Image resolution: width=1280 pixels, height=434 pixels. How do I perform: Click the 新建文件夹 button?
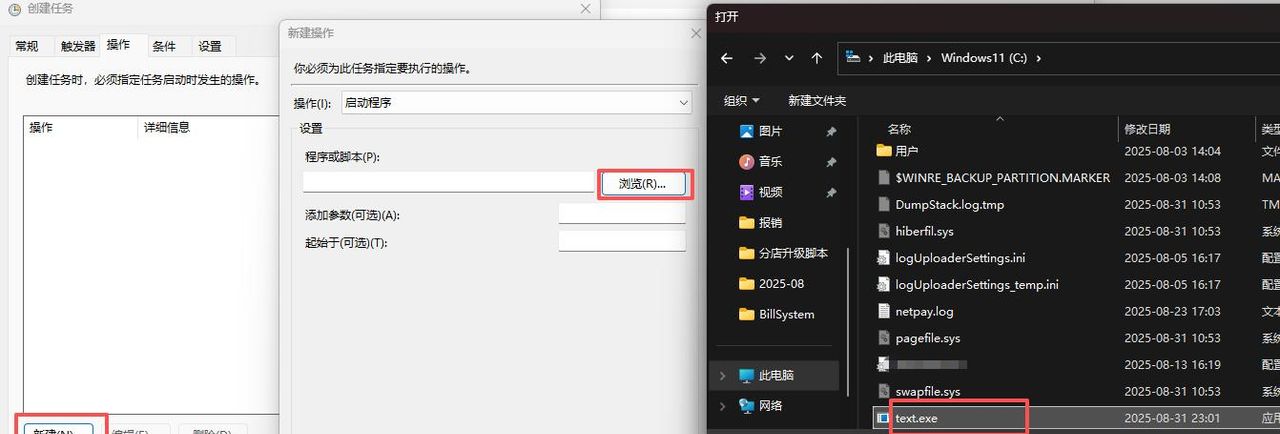816,101
